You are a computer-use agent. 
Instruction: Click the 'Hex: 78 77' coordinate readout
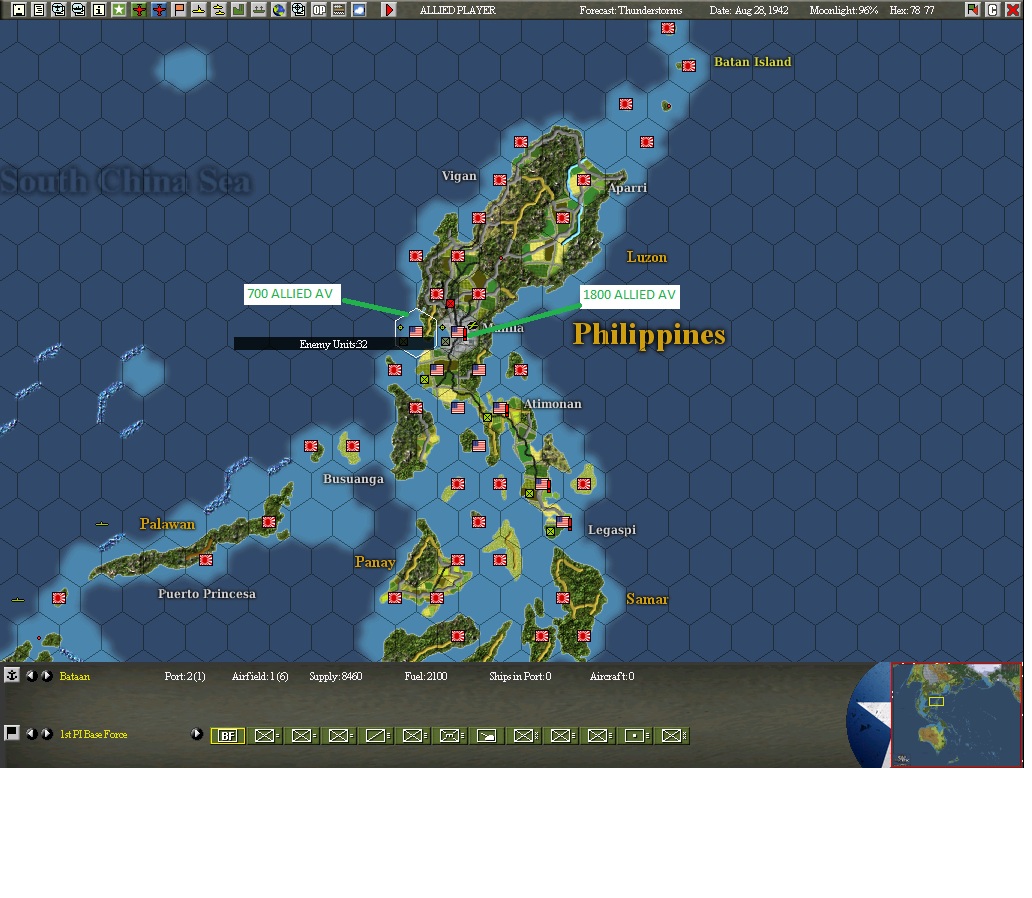click(912, 11)
